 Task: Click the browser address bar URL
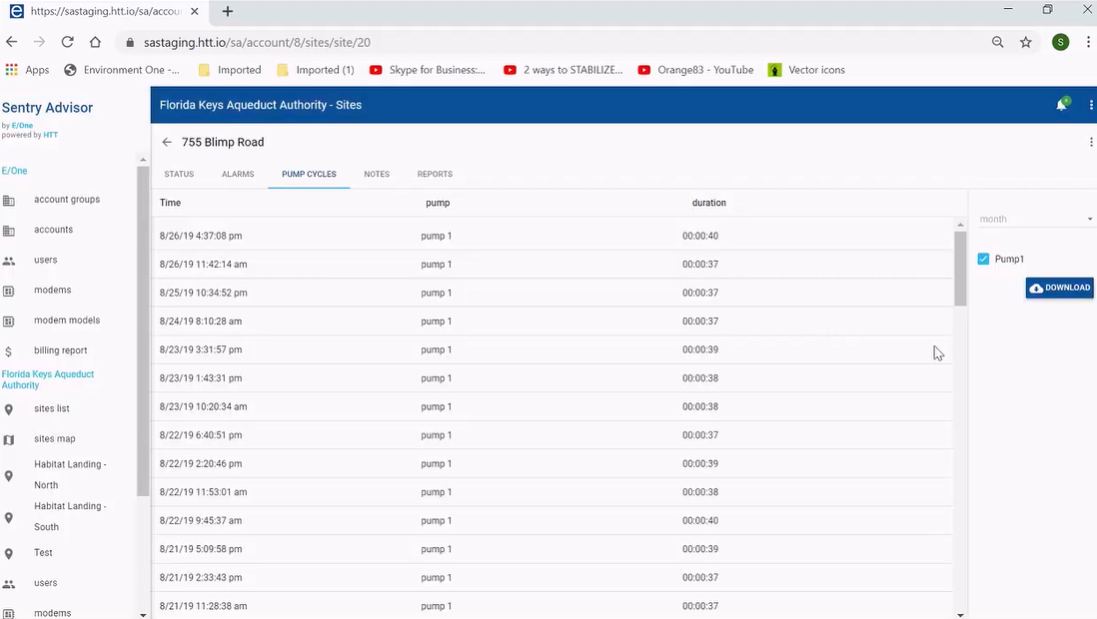tap(257, 42)
